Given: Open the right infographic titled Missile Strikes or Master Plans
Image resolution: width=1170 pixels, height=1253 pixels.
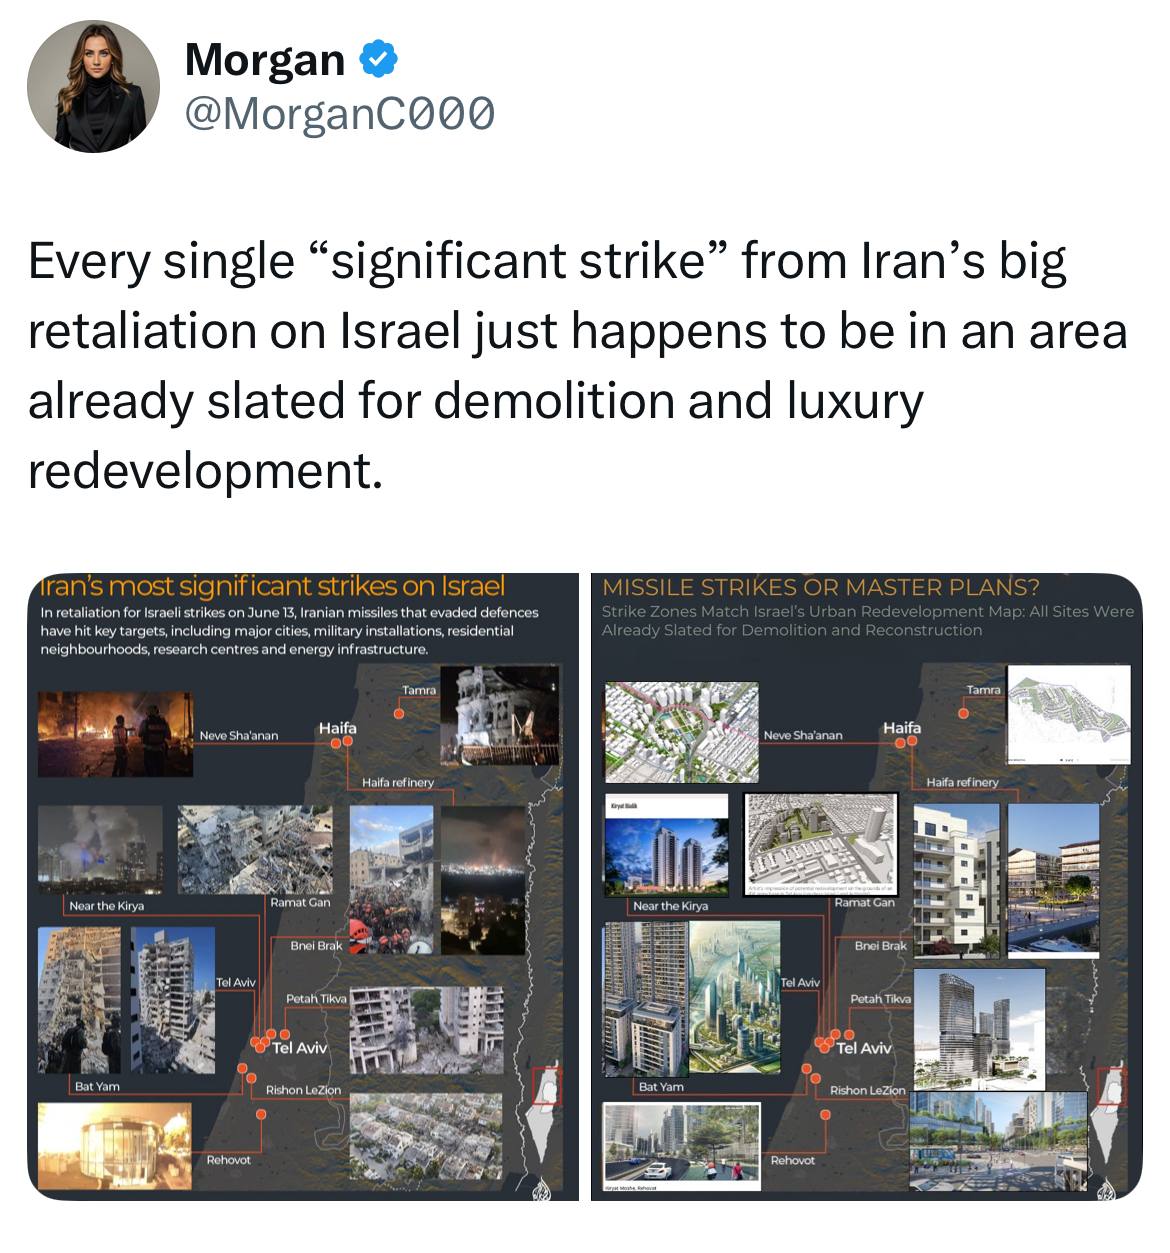Looking at the screenshot, I should coord(867,886).
